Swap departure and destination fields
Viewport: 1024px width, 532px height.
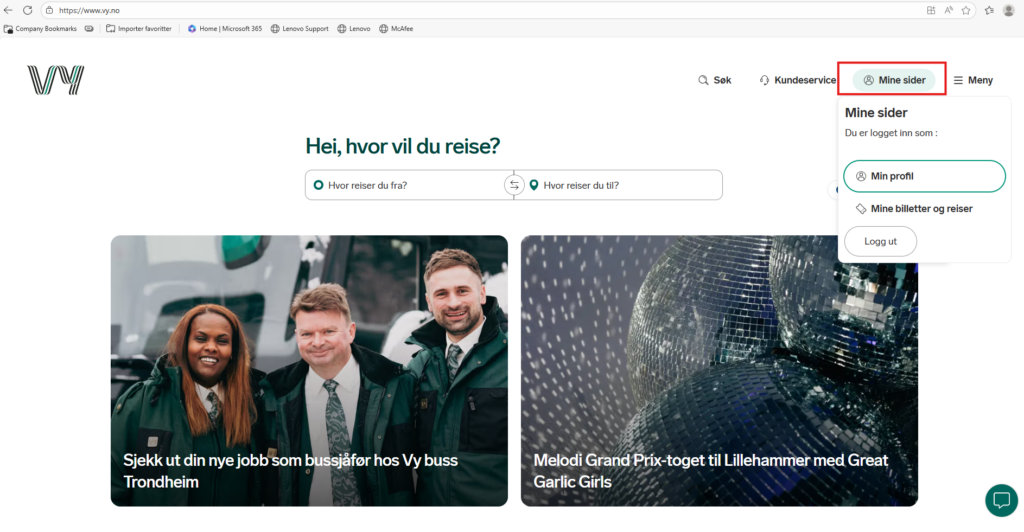point(514,185)
